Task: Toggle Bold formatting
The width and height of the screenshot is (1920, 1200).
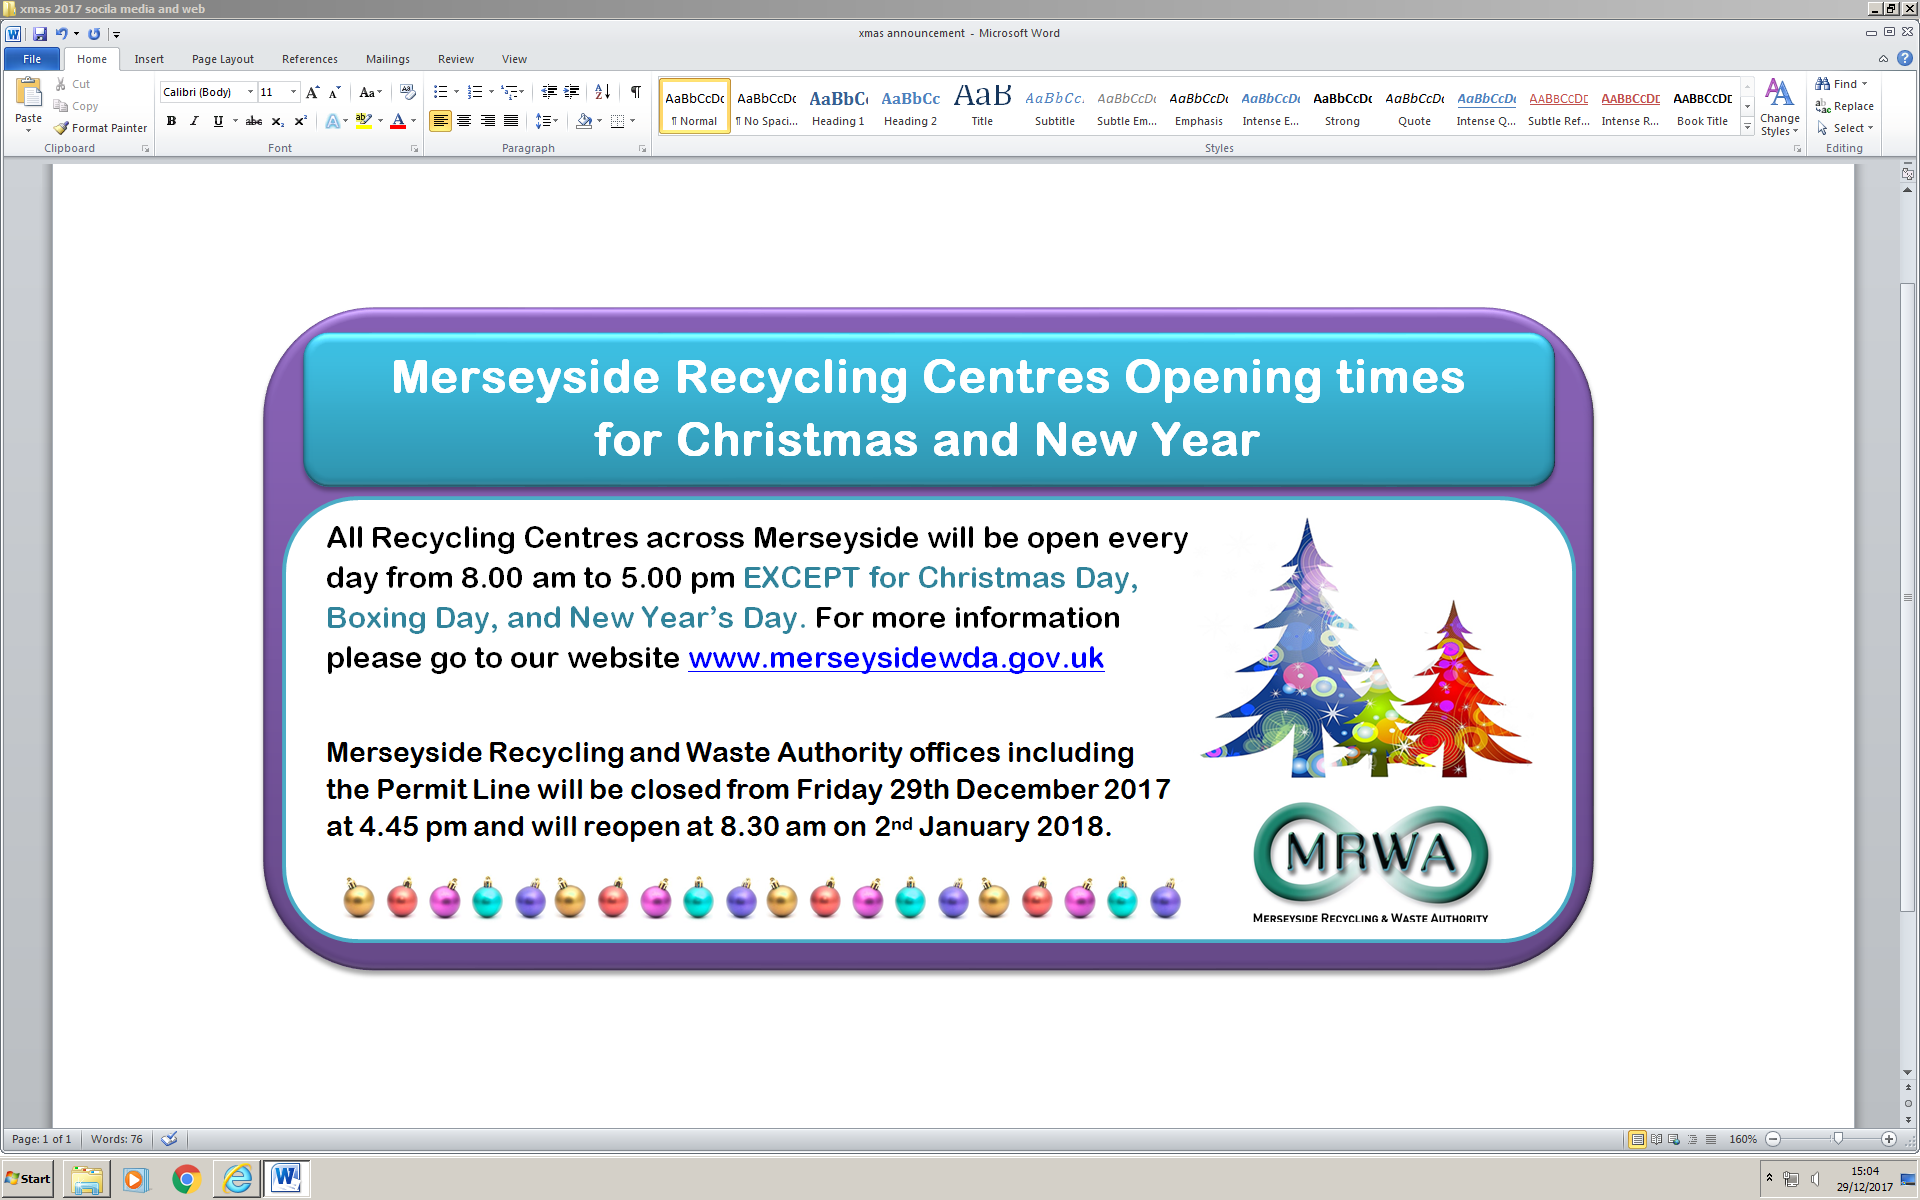Action: point(172,121)
